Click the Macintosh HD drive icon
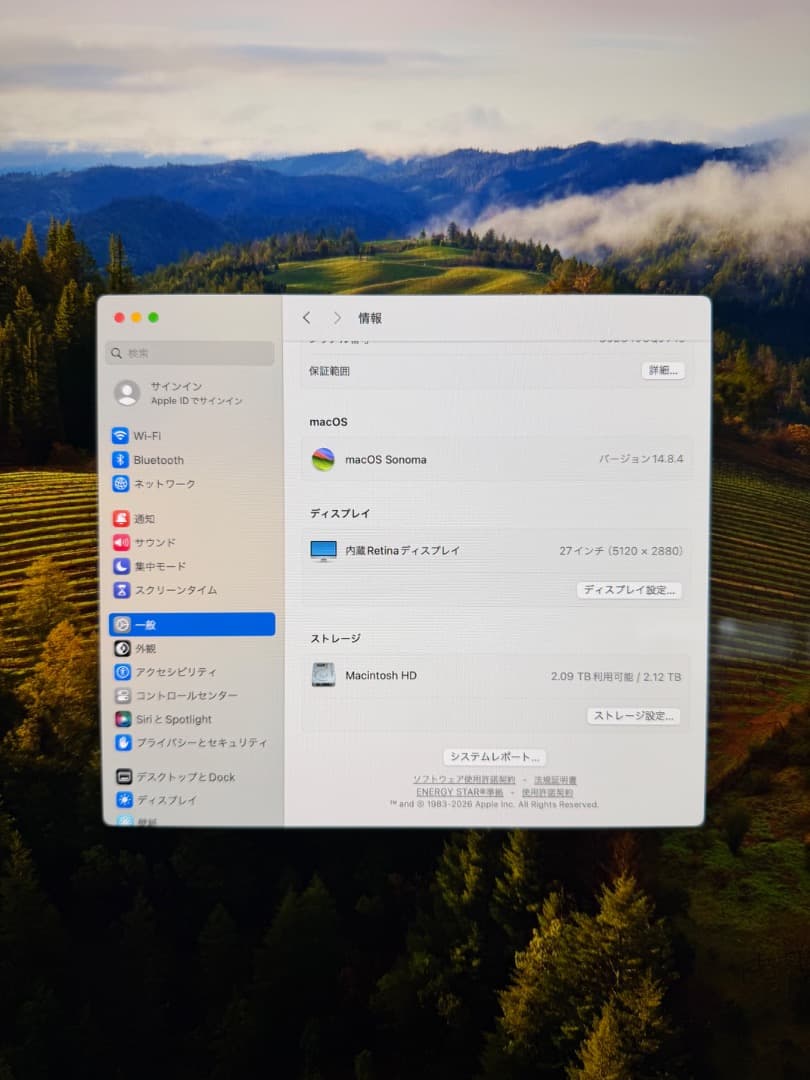This screenshot has width=810, height=1080. pyautogui.click(x=323, y=675)
